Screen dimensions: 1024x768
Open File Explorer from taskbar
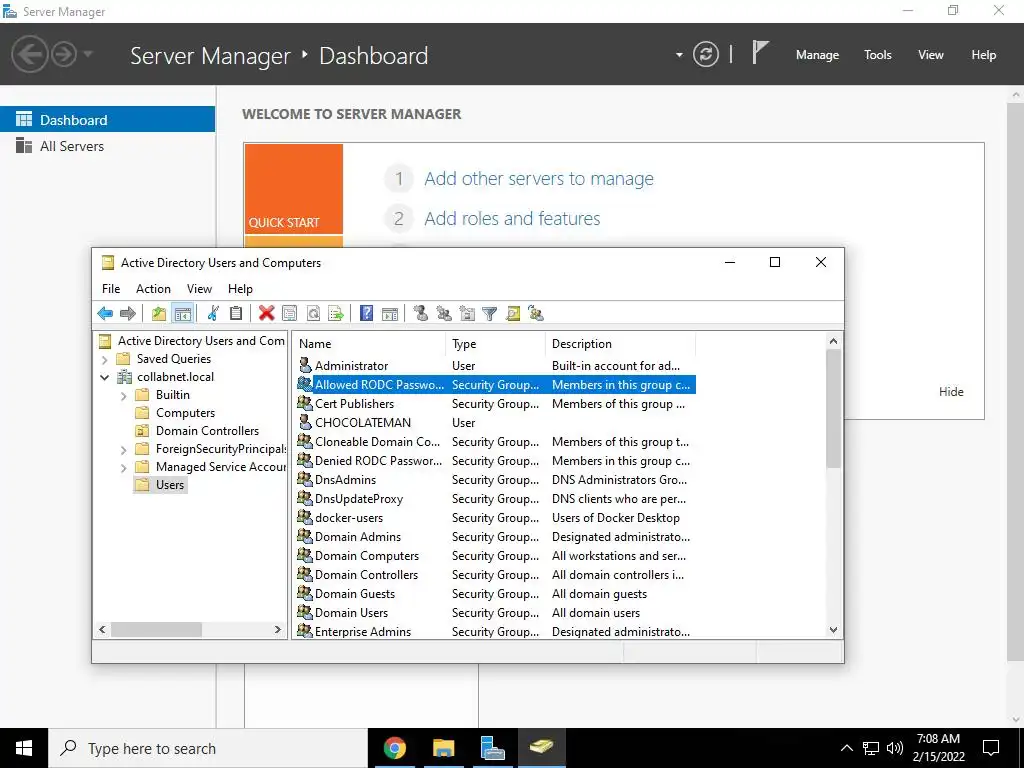(443, 748)
